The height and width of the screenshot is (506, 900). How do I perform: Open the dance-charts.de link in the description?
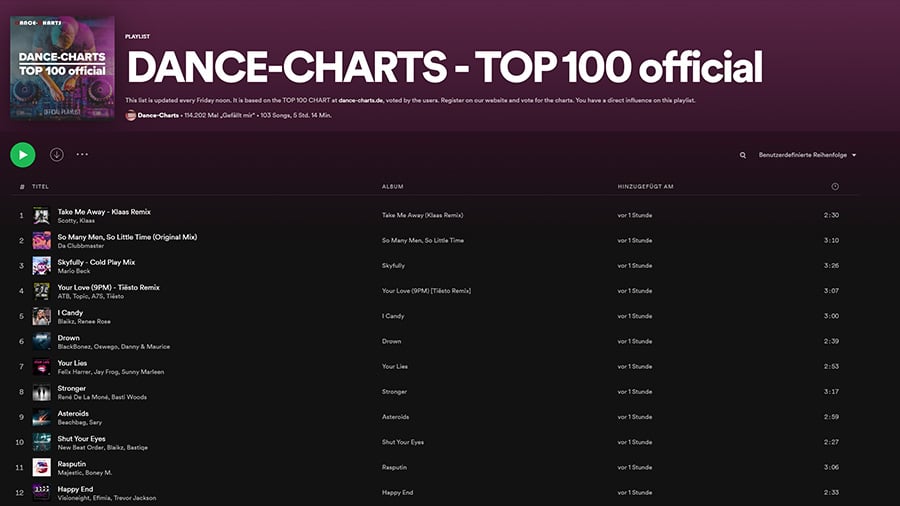click(360, 100)
